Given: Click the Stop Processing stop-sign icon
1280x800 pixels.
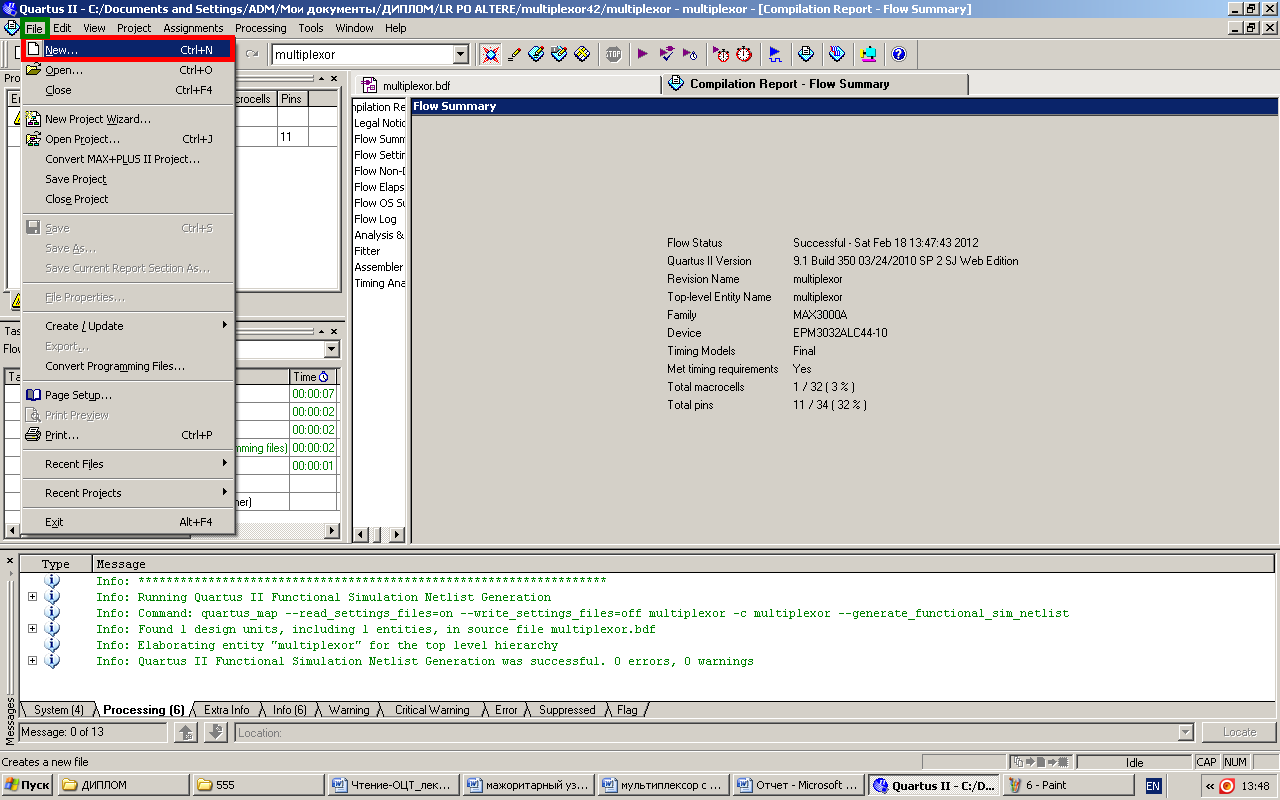Looking at the screenshot, I should coord(613,54).
